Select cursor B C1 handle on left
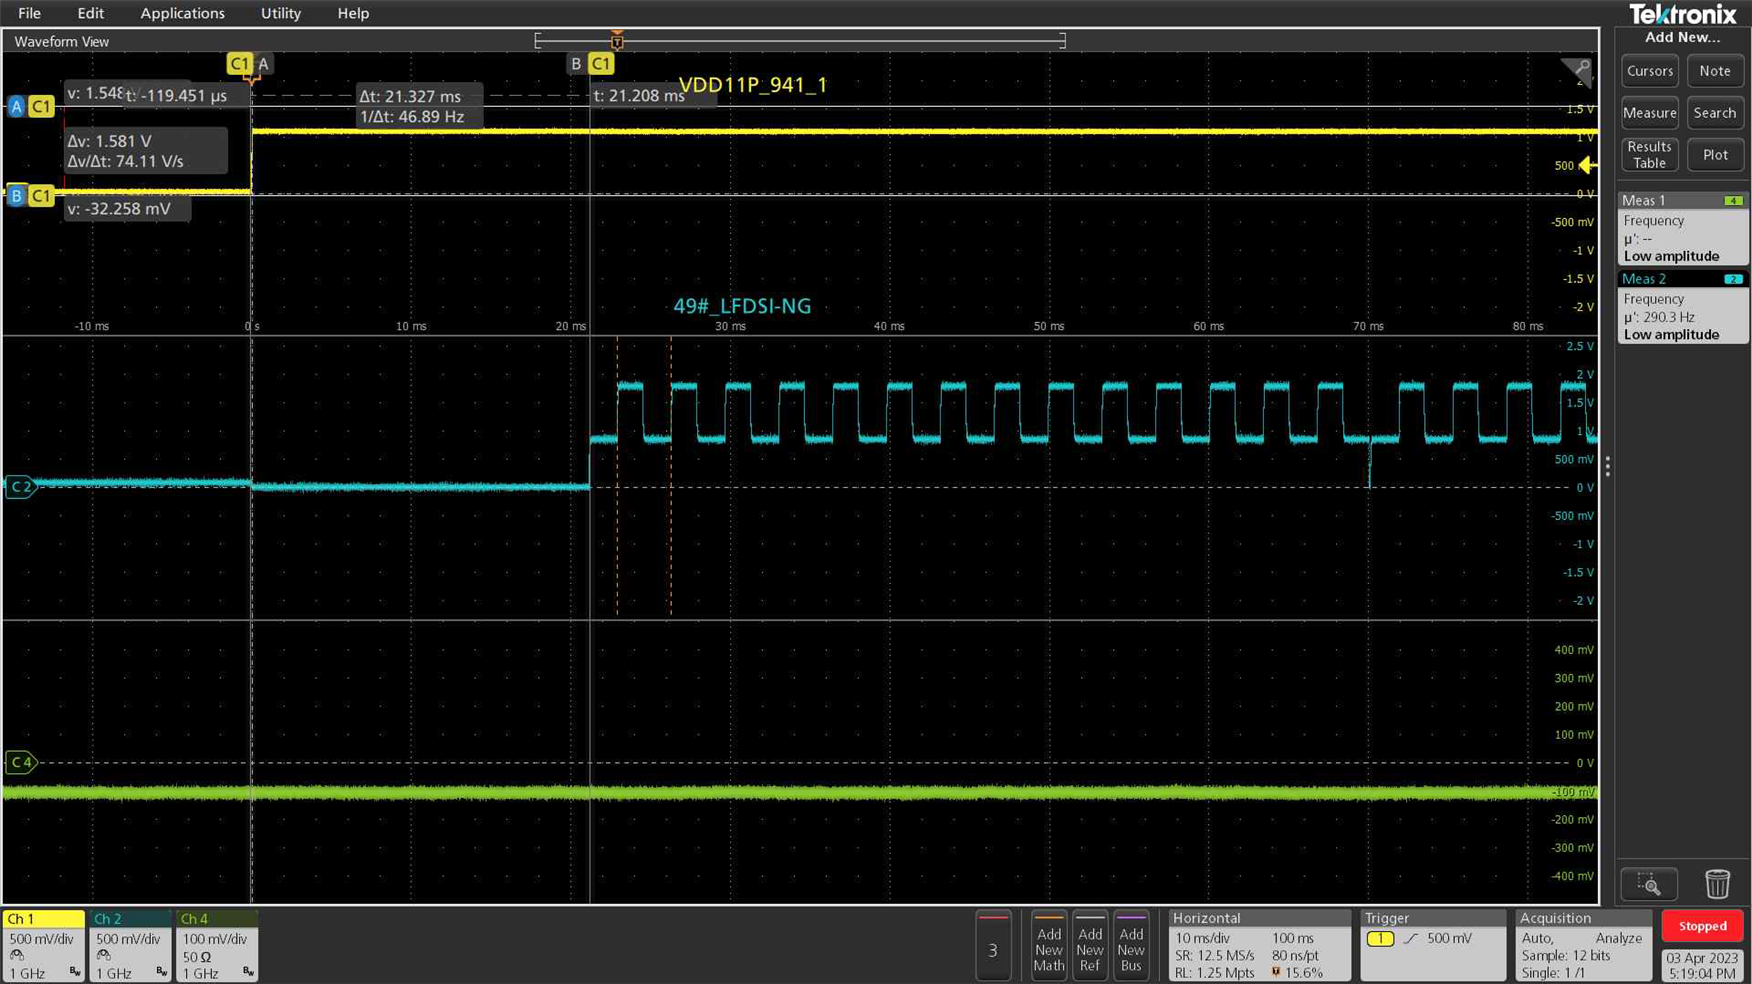1752x984 pixels. [30, 196]
